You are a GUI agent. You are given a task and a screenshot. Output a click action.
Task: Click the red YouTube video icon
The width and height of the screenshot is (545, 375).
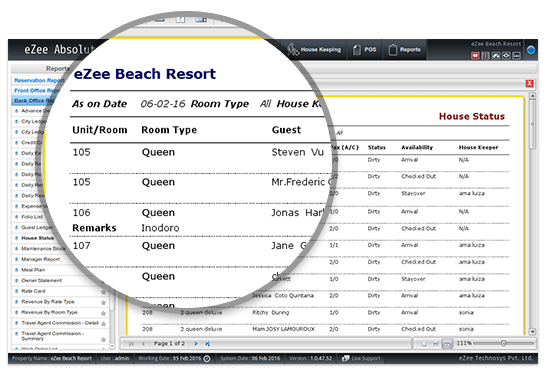(x=475, y=56)
